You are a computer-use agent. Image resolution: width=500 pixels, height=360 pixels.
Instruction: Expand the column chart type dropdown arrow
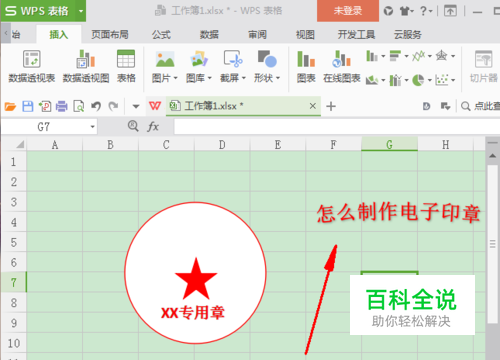point(383,56)
